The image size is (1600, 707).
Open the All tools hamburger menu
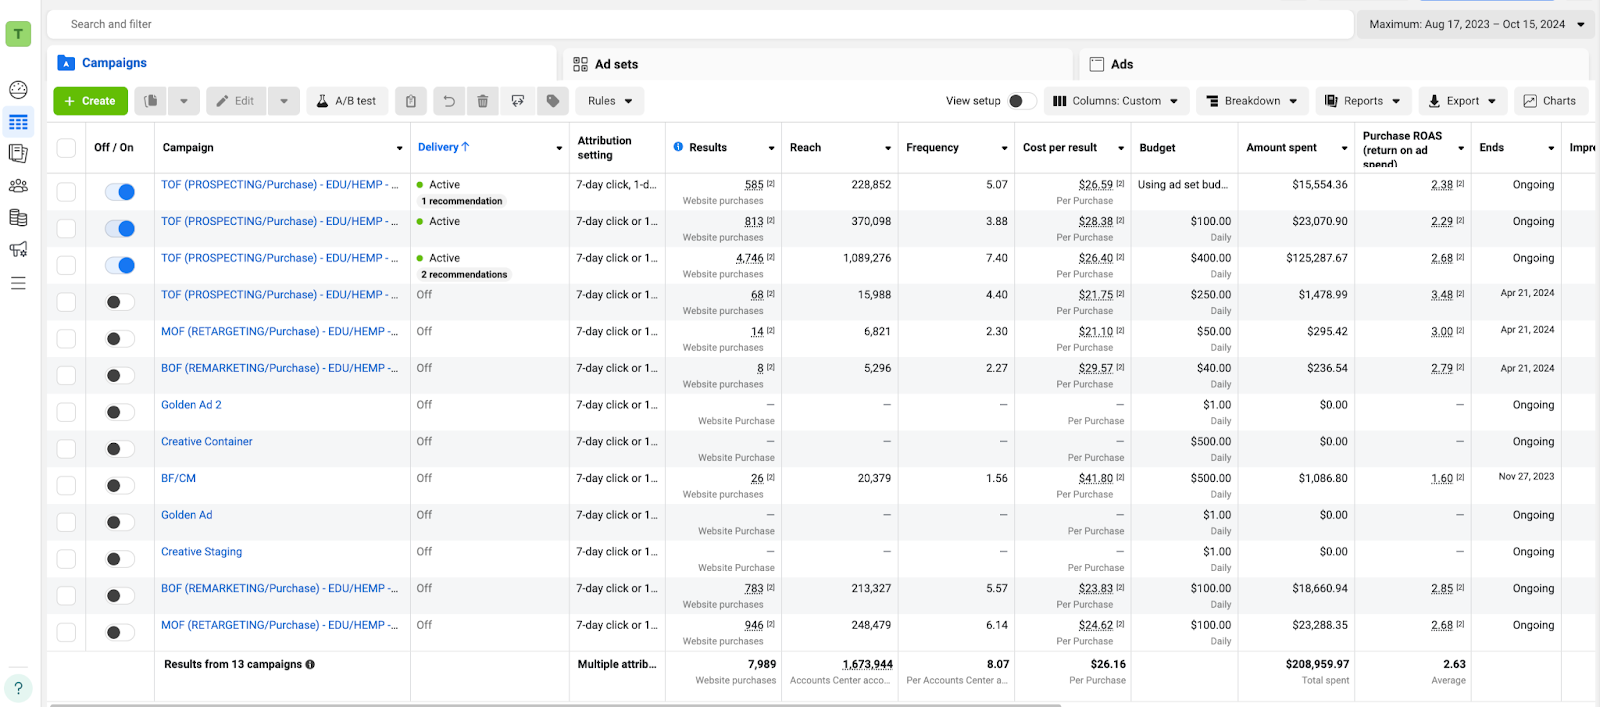pyautogui.click(x=18, y=283)
